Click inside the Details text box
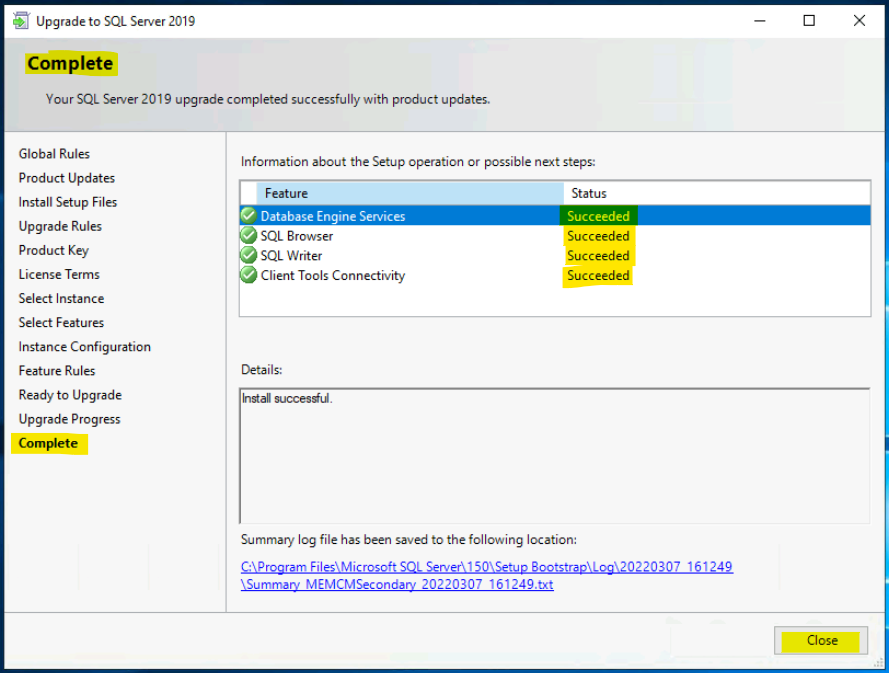The height and width of the screenshot is (673, 889). tap(554, 456)
